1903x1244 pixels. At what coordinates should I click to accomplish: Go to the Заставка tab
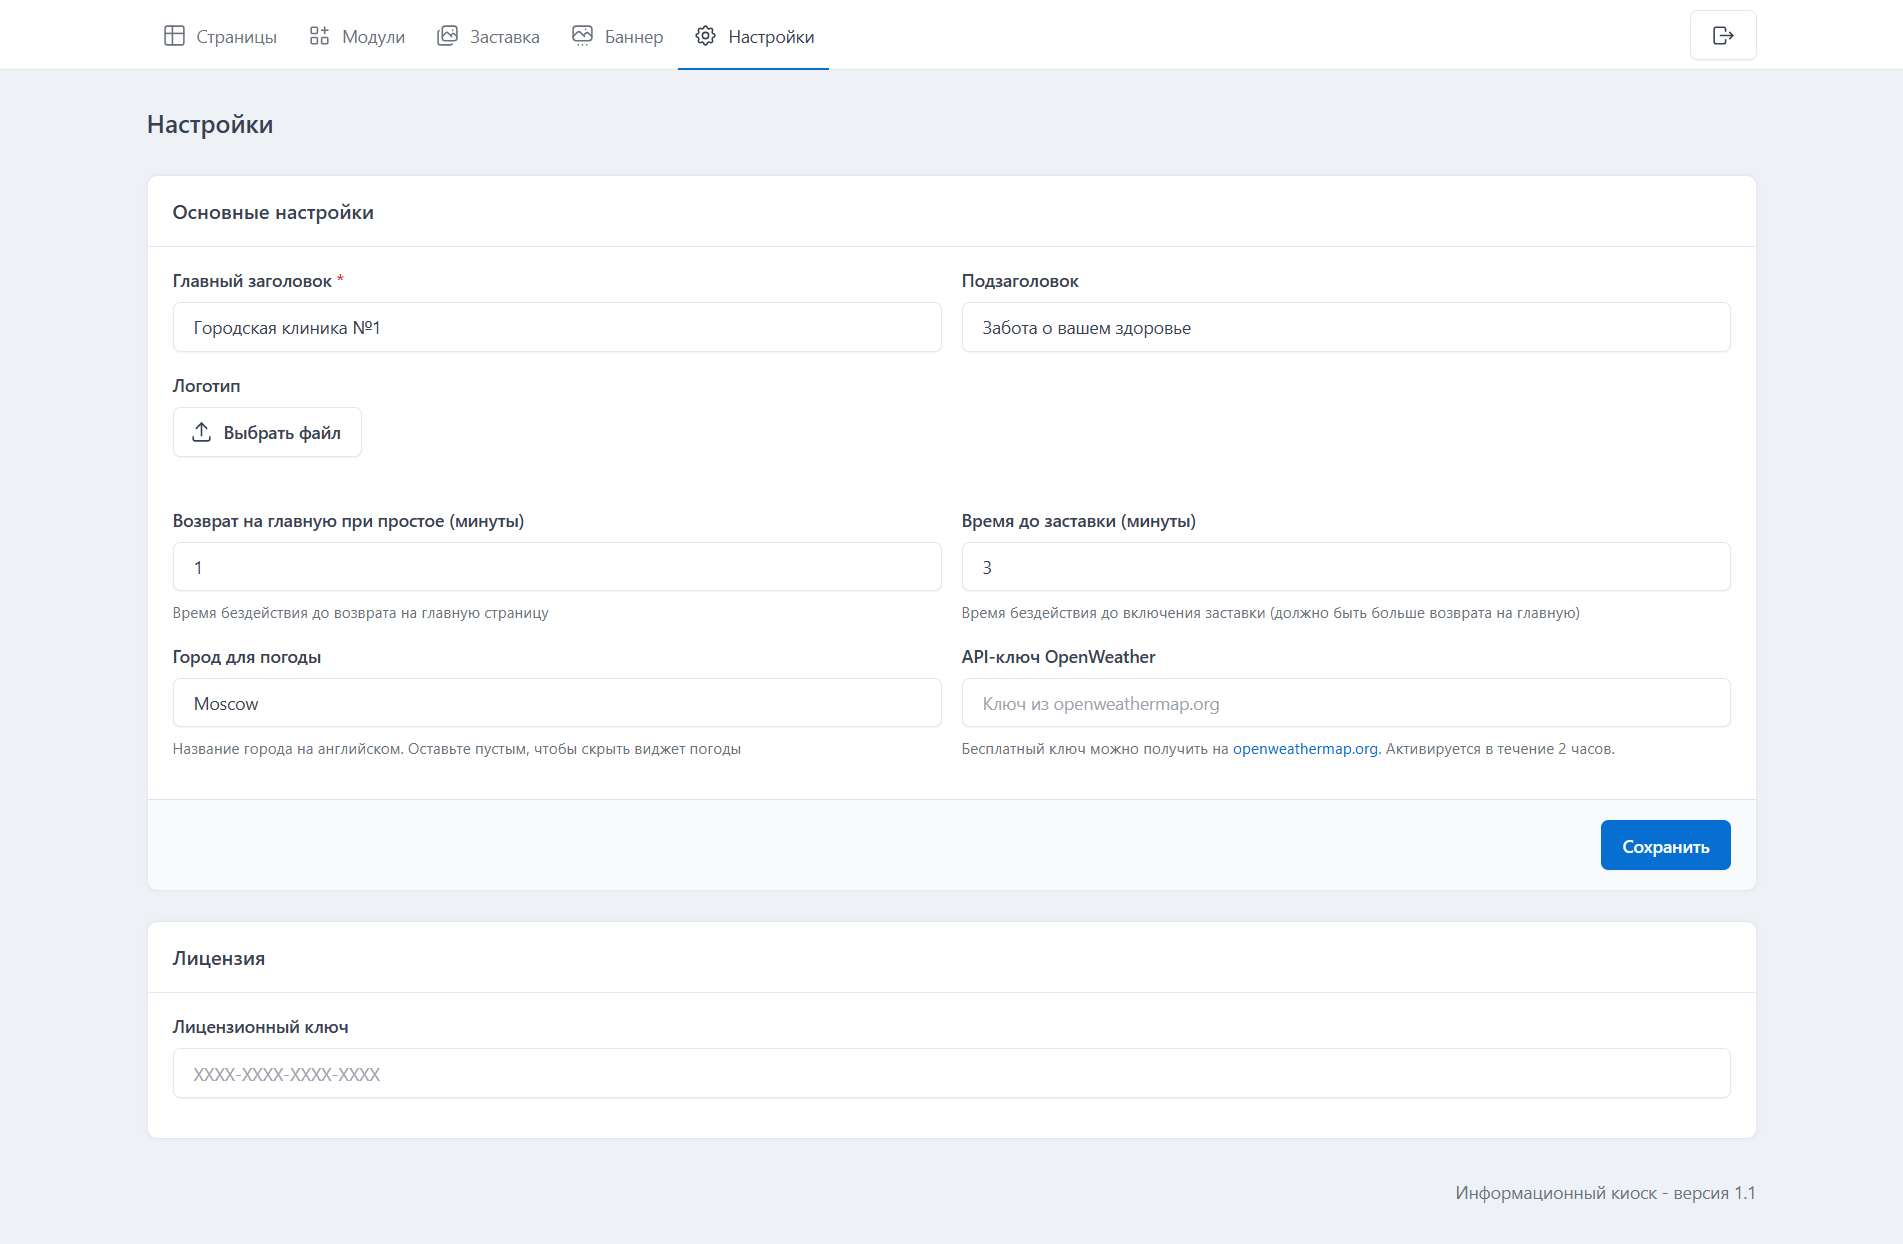click(488, 36)
